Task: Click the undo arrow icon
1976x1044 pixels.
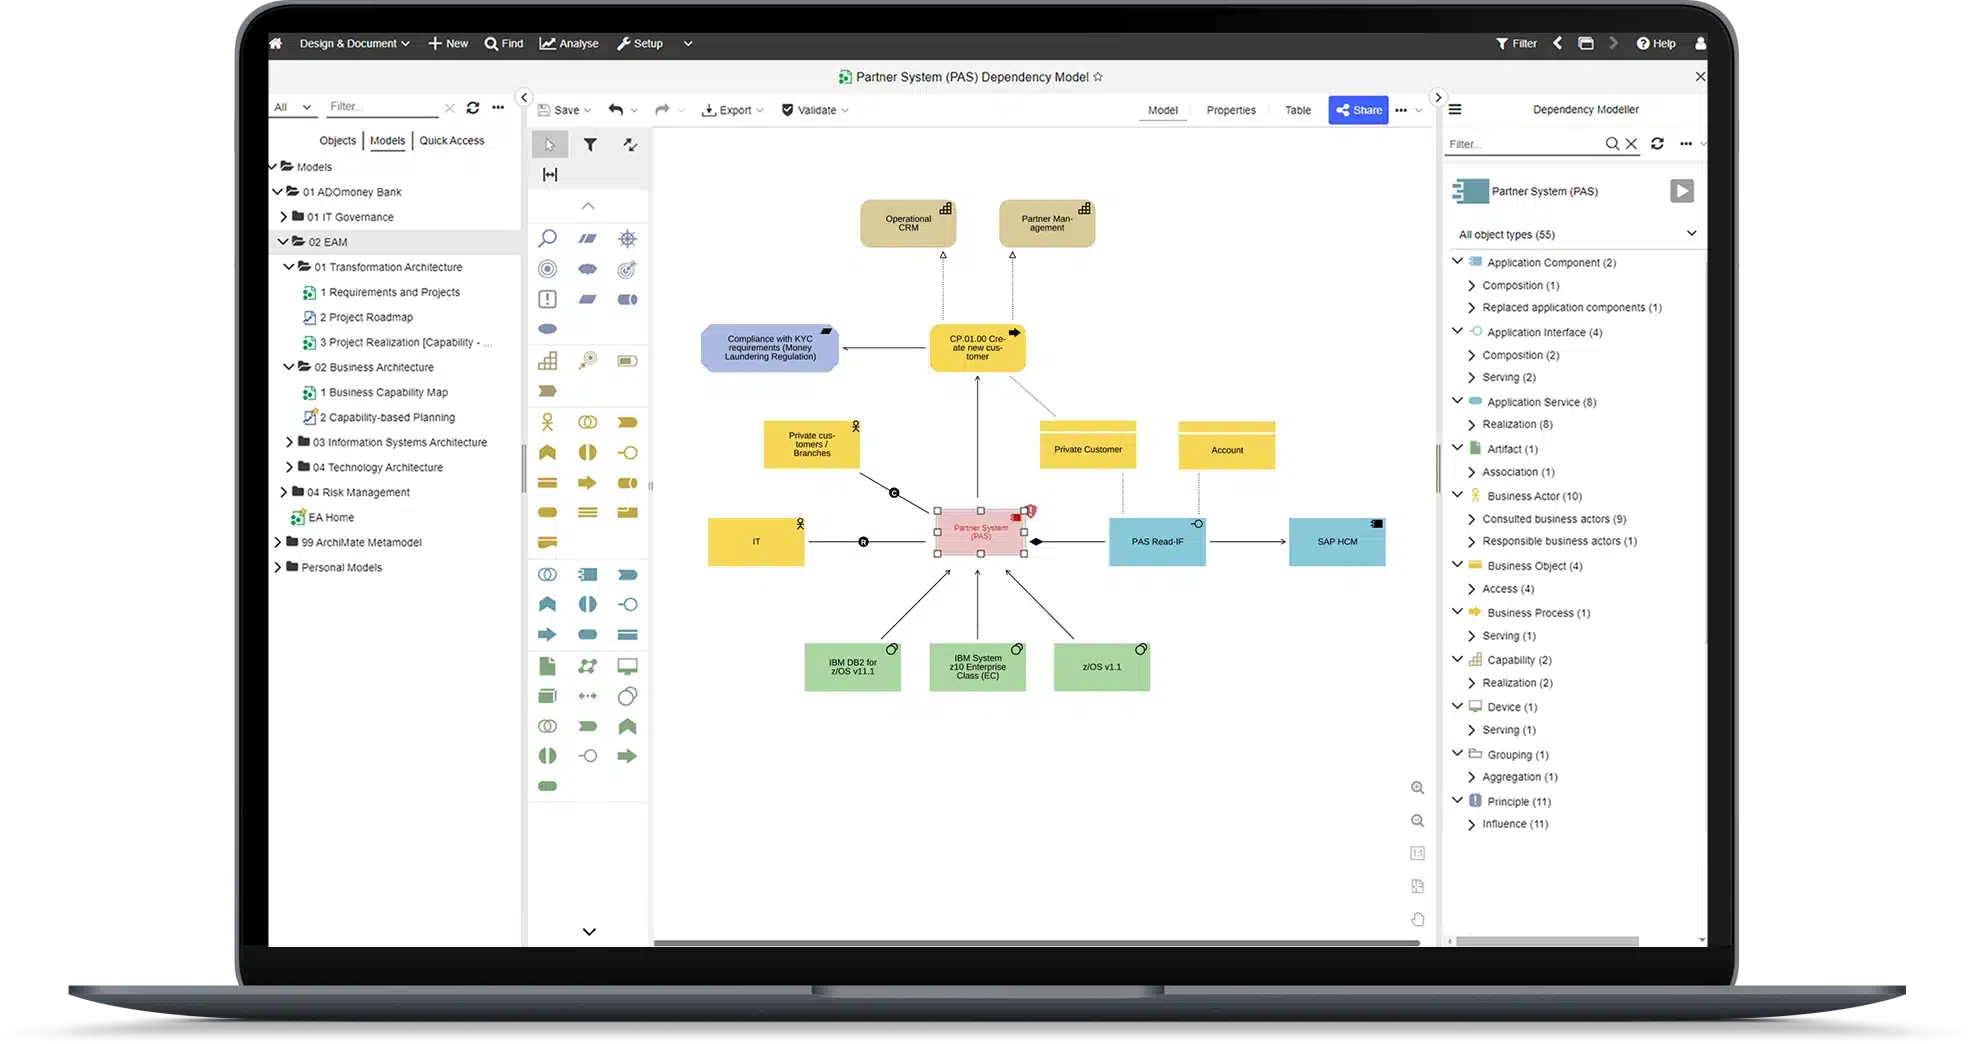Action: tap(616, 110)
